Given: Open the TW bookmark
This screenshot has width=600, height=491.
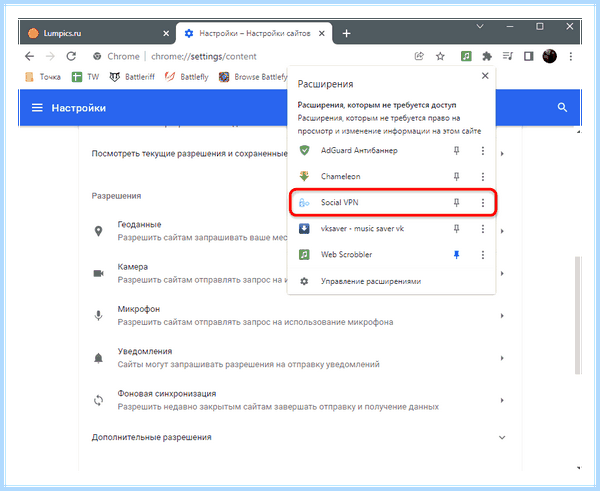Looking at the screenshot, I should (x=85, y=77).
